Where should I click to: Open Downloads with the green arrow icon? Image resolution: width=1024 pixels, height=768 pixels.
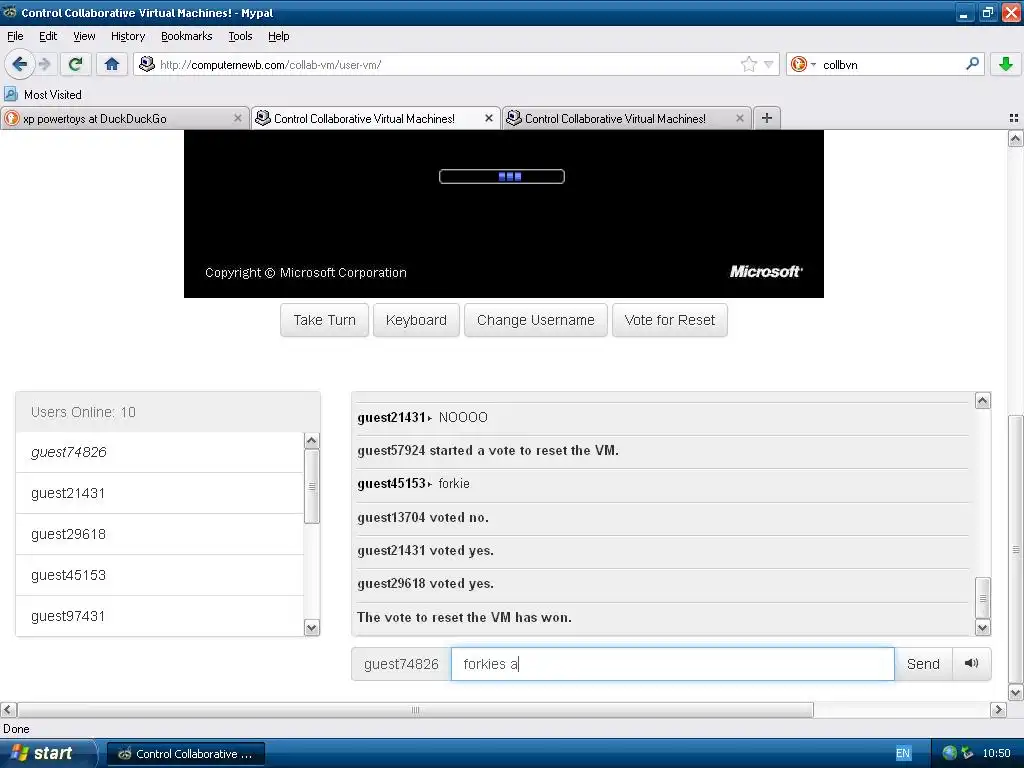coord(1006,64)
